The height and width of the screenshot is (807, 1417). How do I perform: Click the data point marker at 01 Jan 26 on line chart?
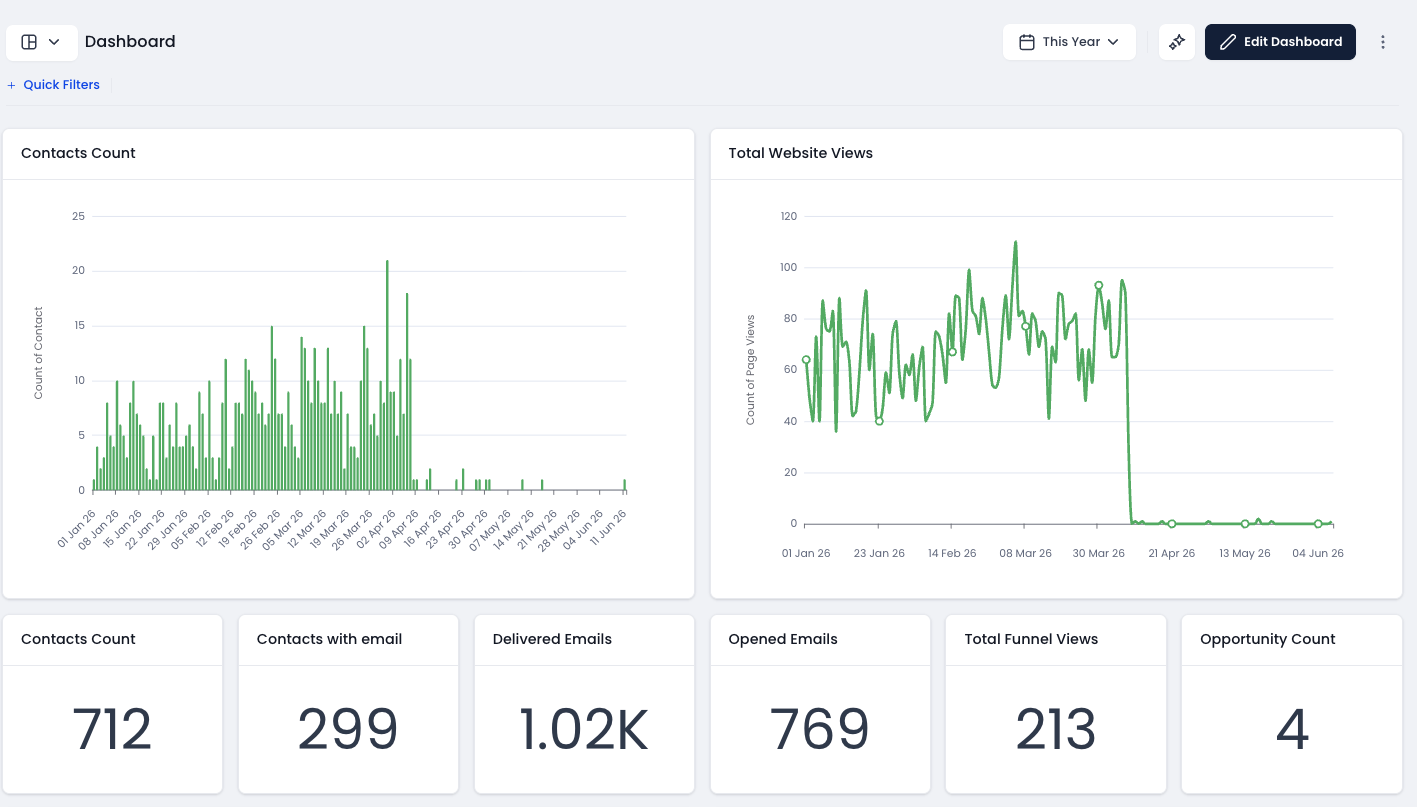[x=806, y=360]
